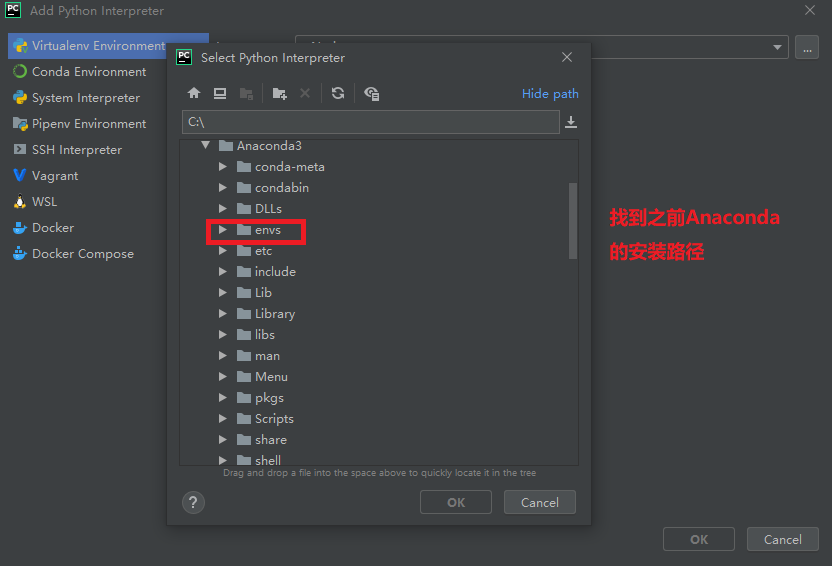This screenshot has height=566, width=832.
Task: Expand the etc folder
Action: click(x=223, y=251)
